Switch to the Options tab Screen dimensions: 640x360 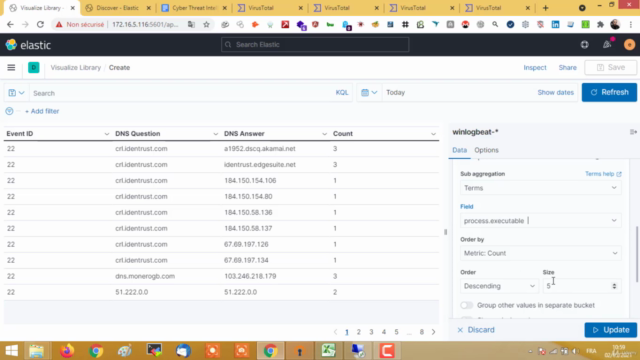486,150
